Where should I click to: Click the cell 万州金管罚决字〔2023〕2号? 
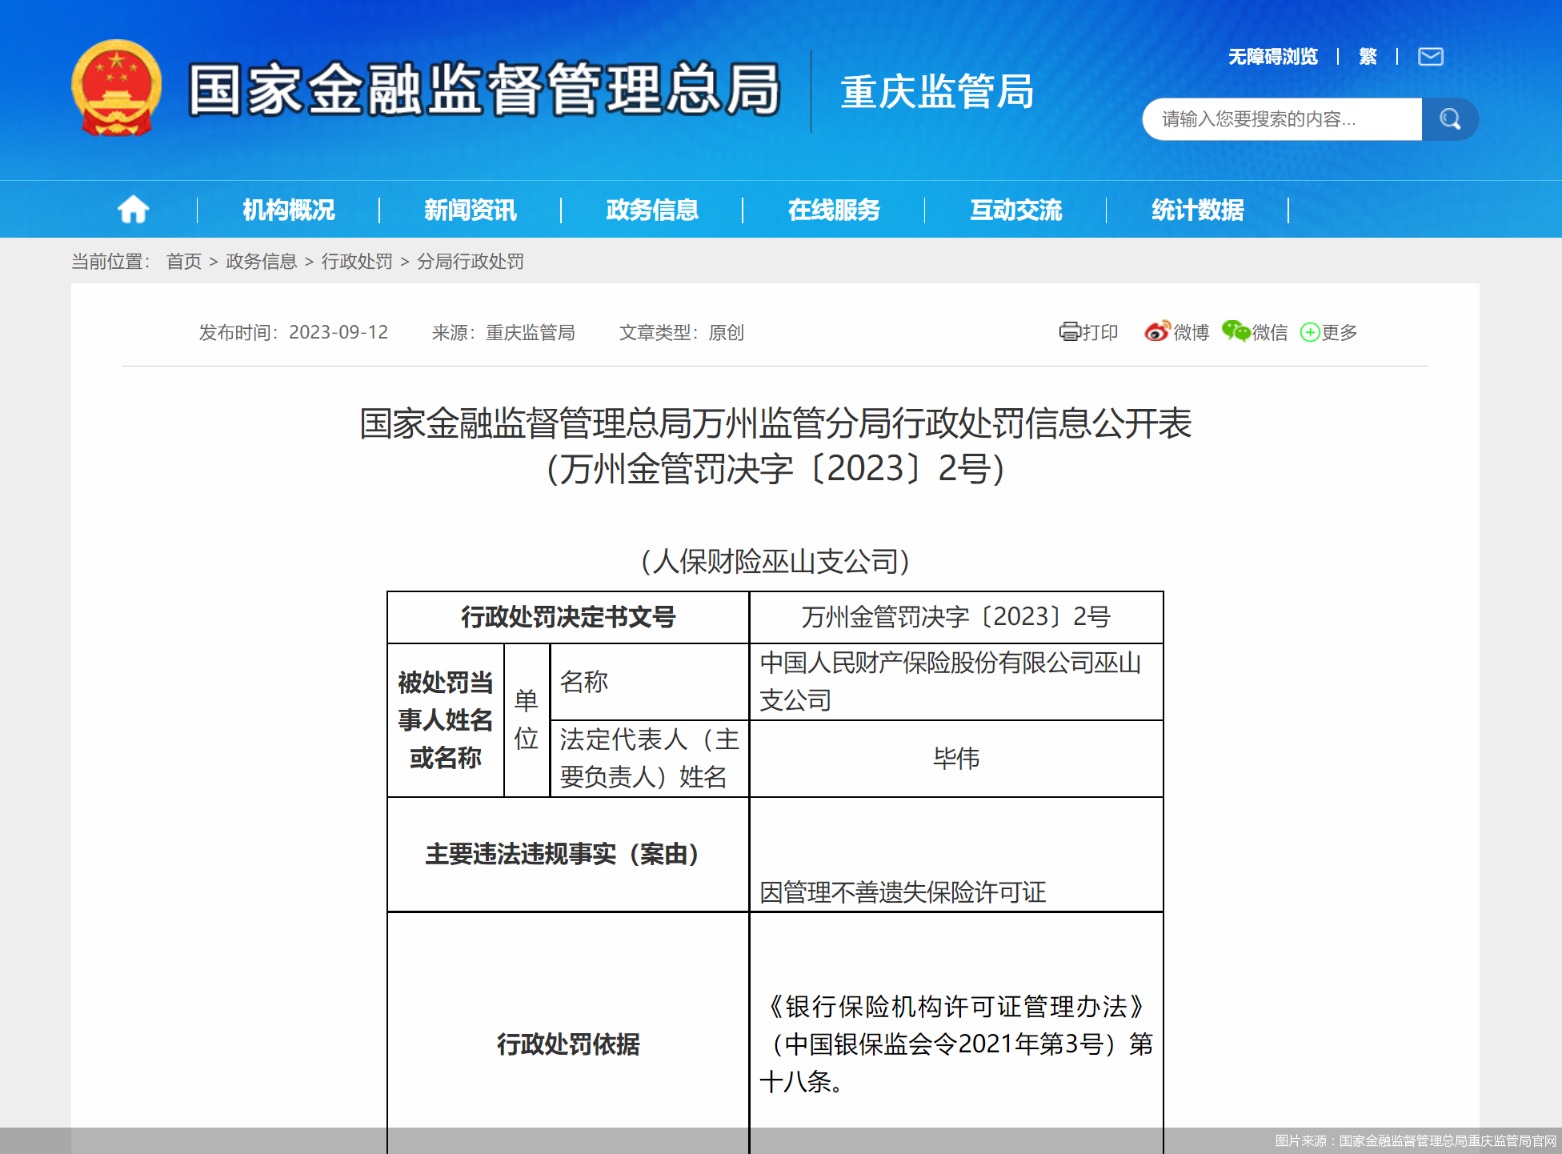(x=956, y=617)
